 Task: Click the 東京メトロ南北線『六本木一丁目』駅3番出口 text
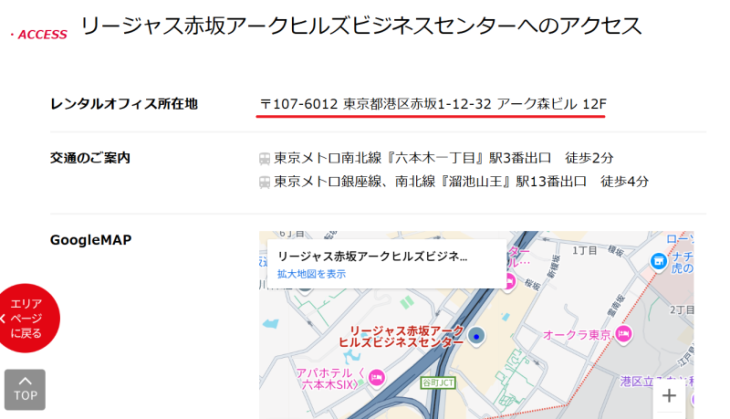click(412, 158)
